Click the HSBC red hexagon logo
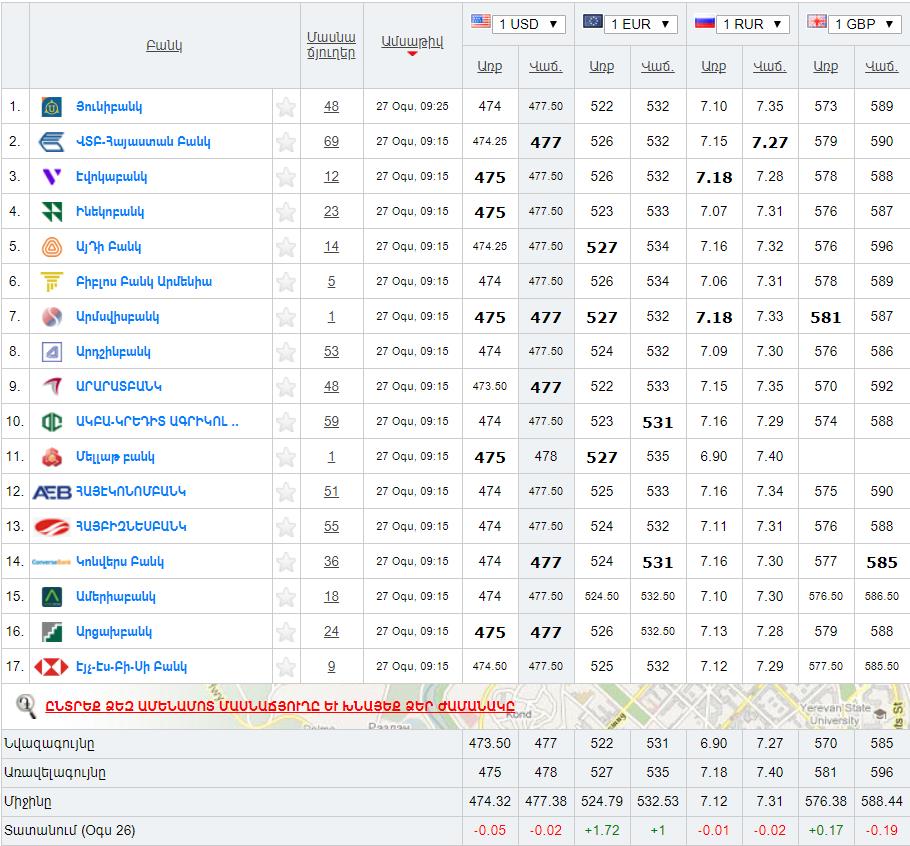 (x=52, y=667)
